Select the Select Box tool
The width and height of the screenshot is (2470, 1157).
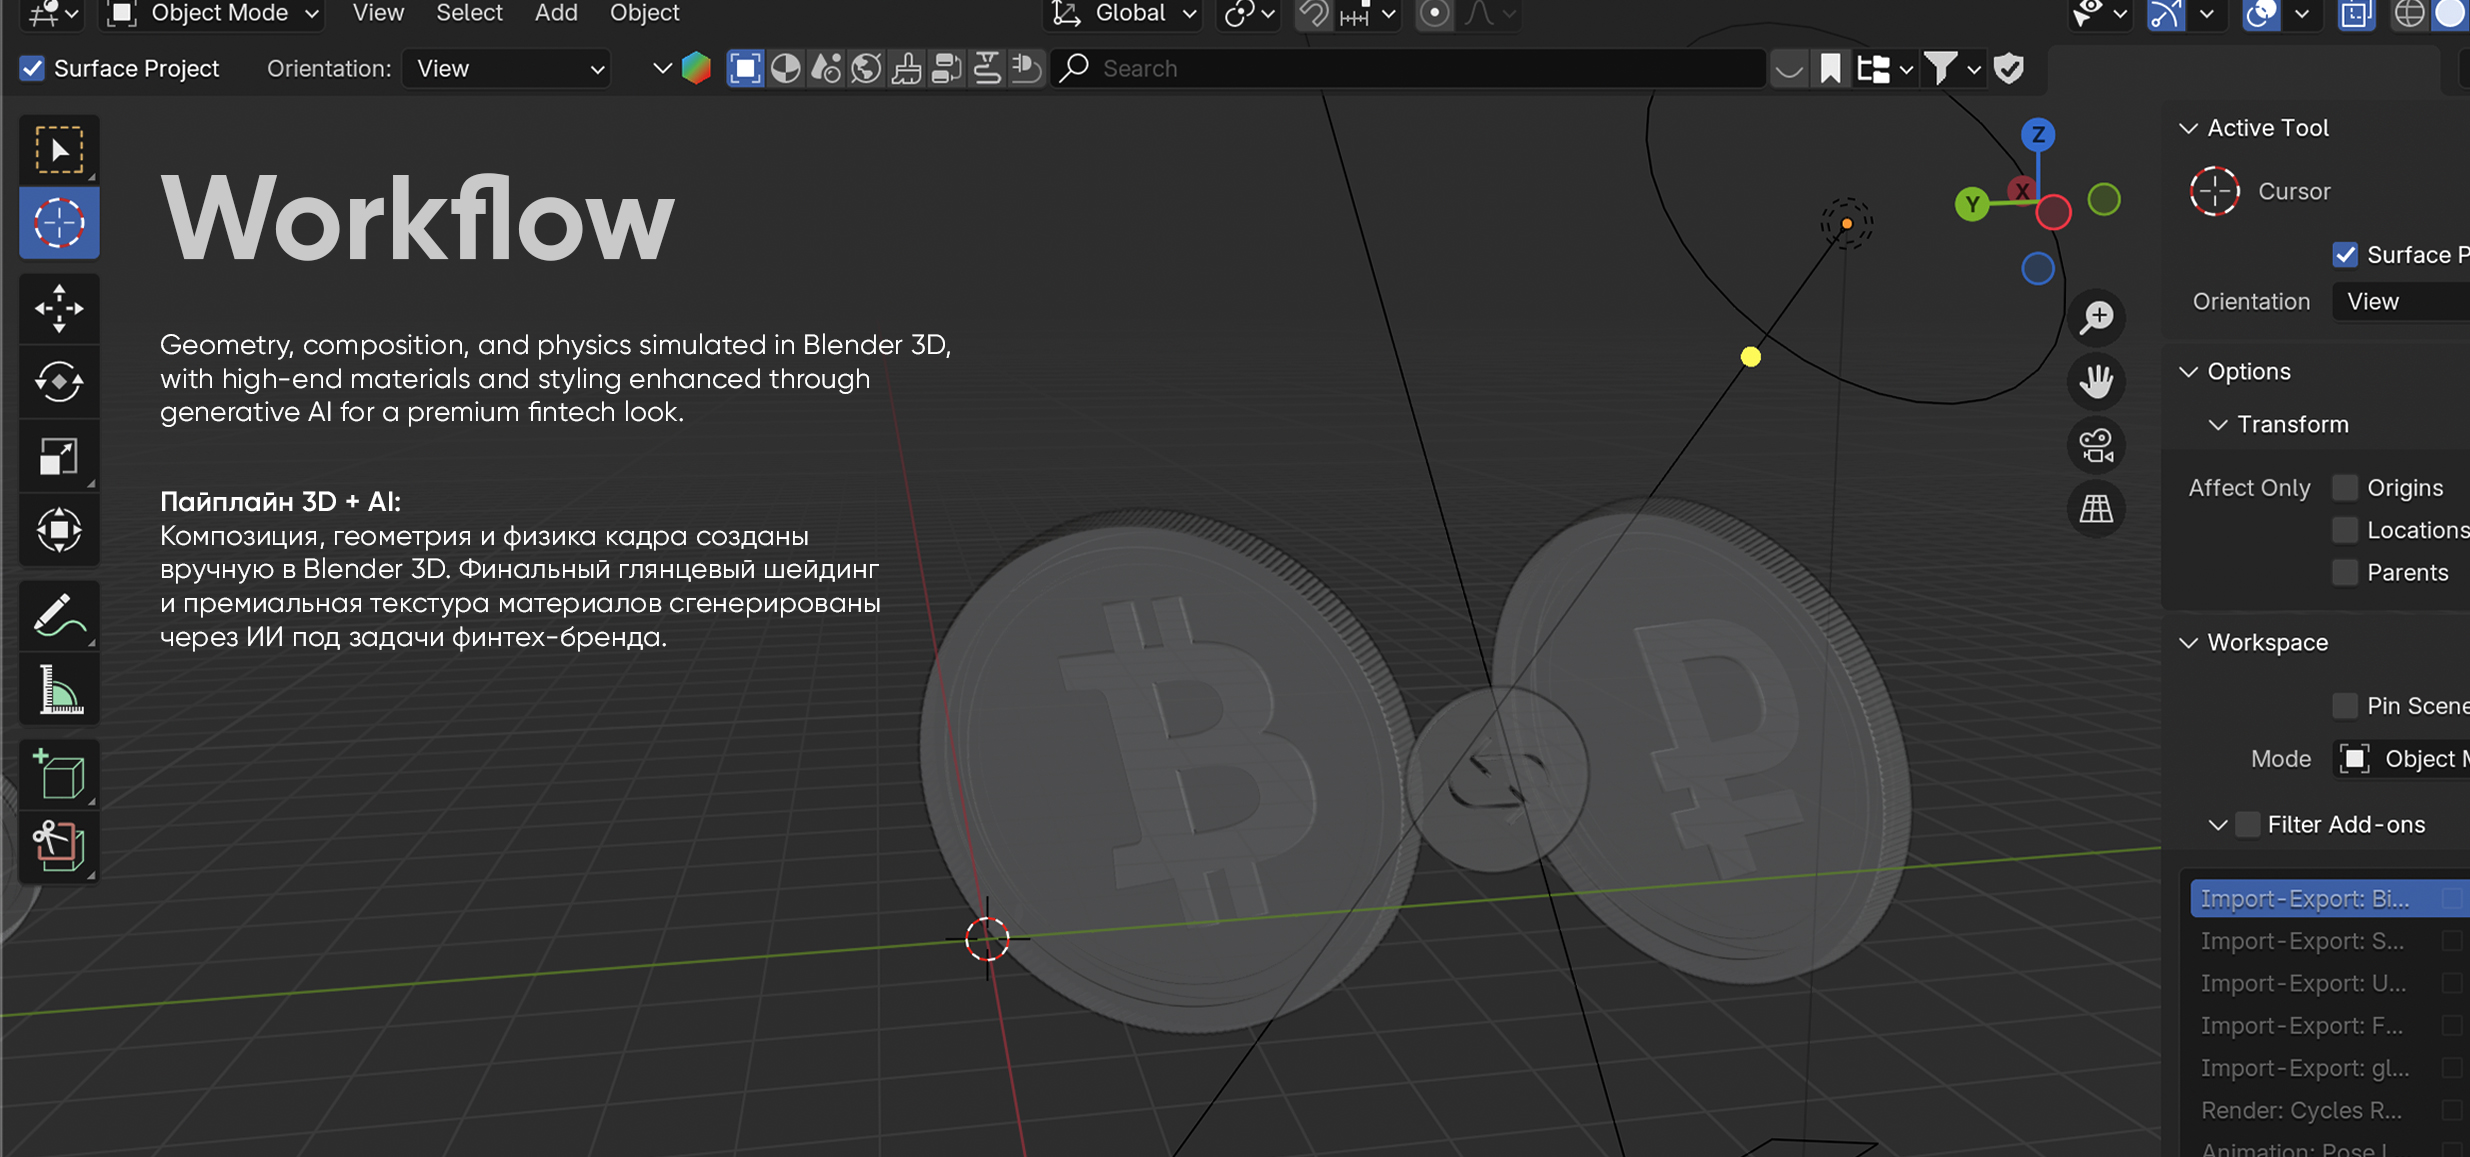point(59,150)
